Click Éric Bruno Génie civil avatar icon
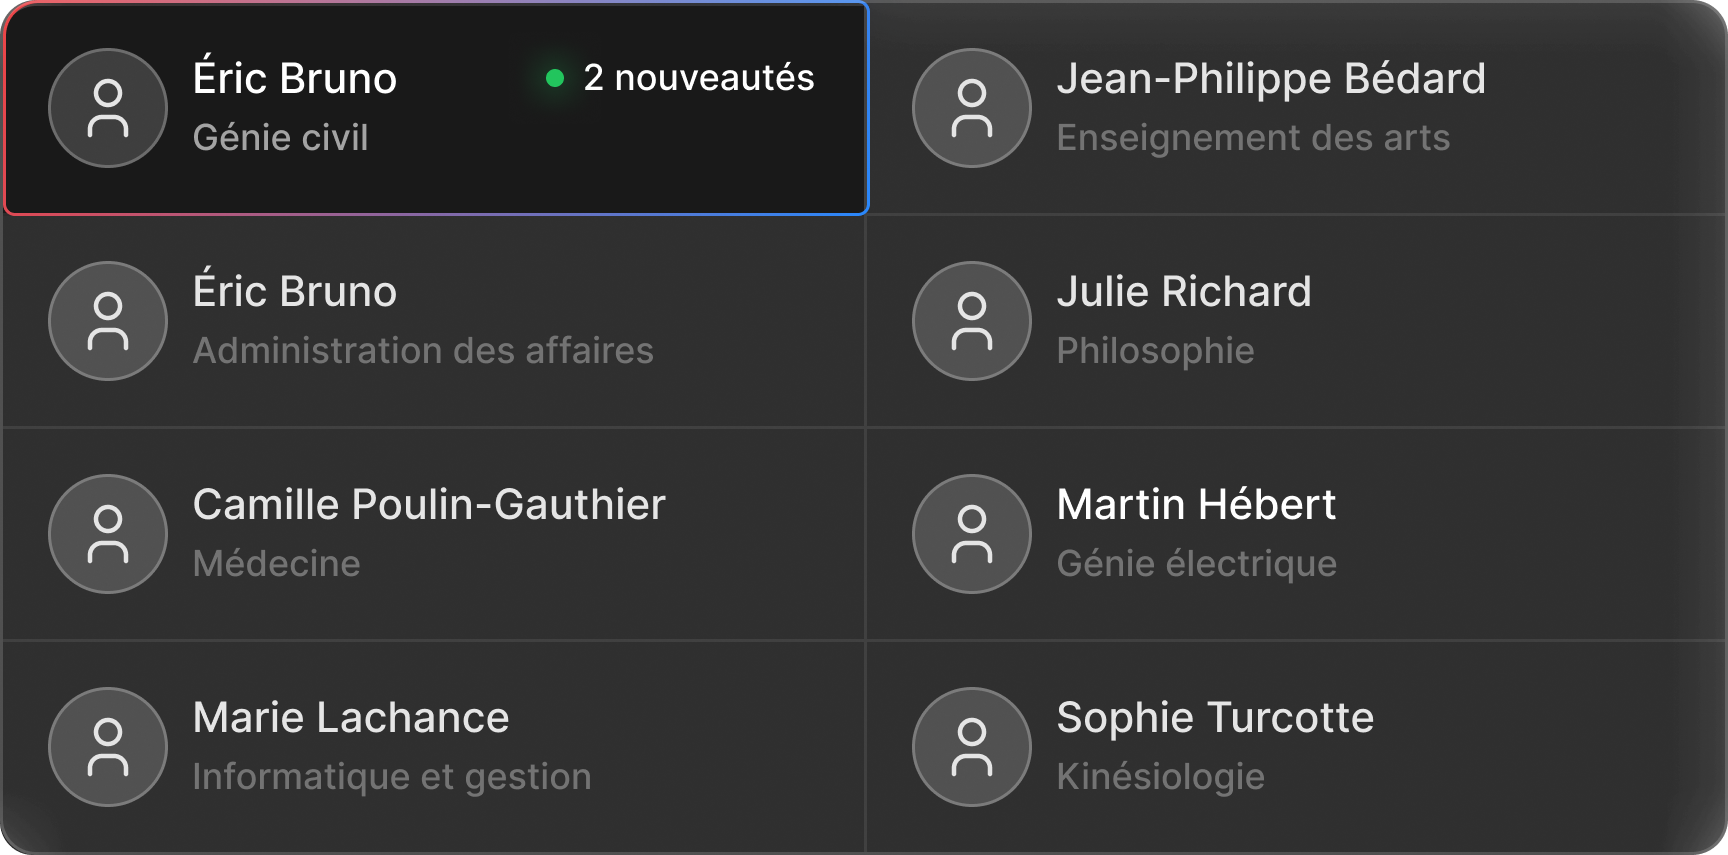Viewport: 1728px width, 855px height. [108, 108]
